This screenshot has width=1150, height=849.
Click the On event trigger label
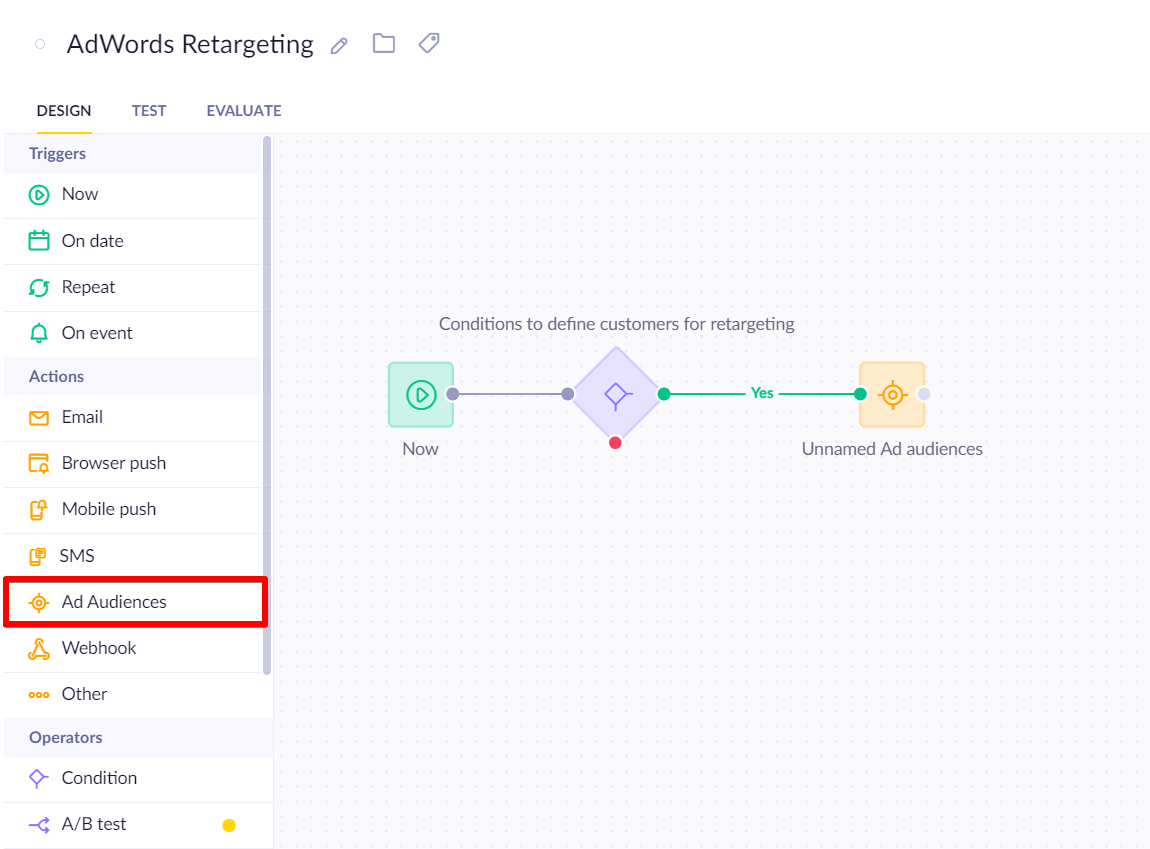pos(97,334)
